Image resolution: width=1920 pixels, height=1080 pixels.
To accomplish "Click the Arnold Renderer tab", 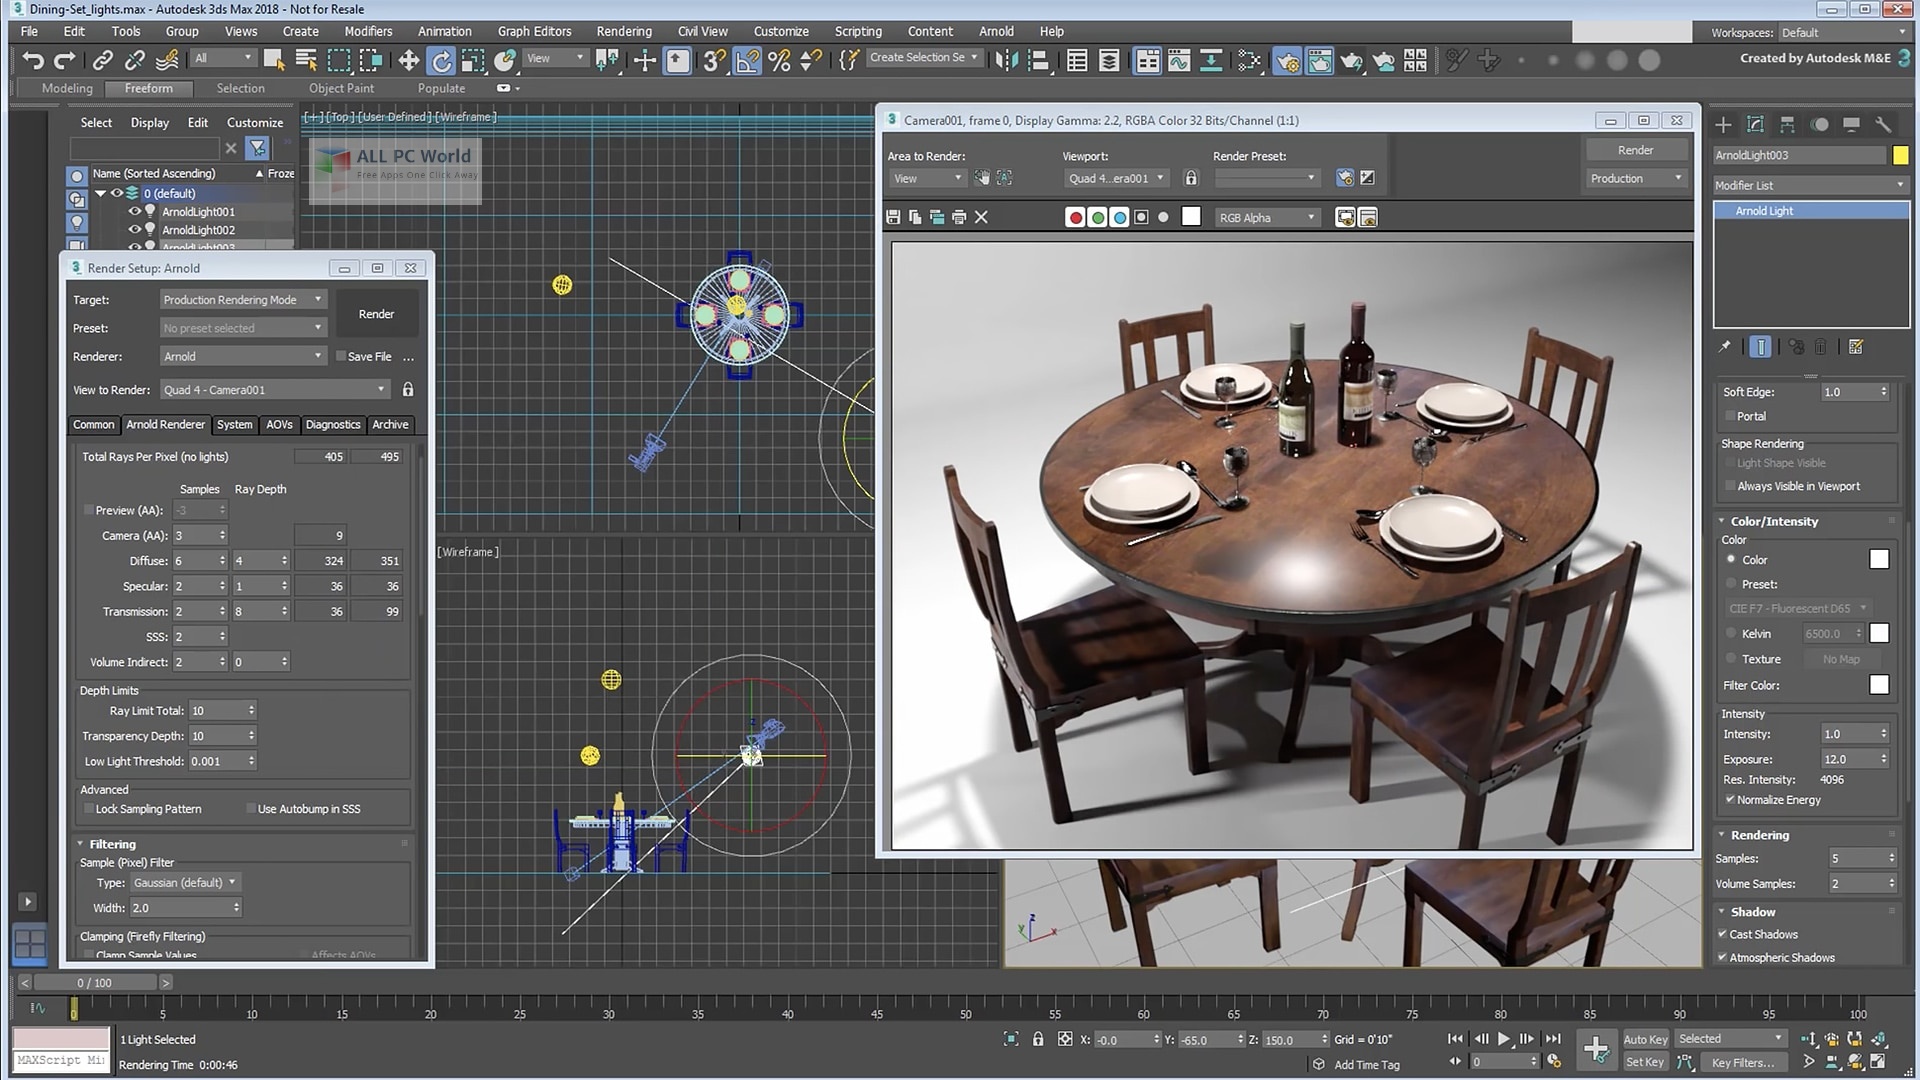I will tap(165, 423).
